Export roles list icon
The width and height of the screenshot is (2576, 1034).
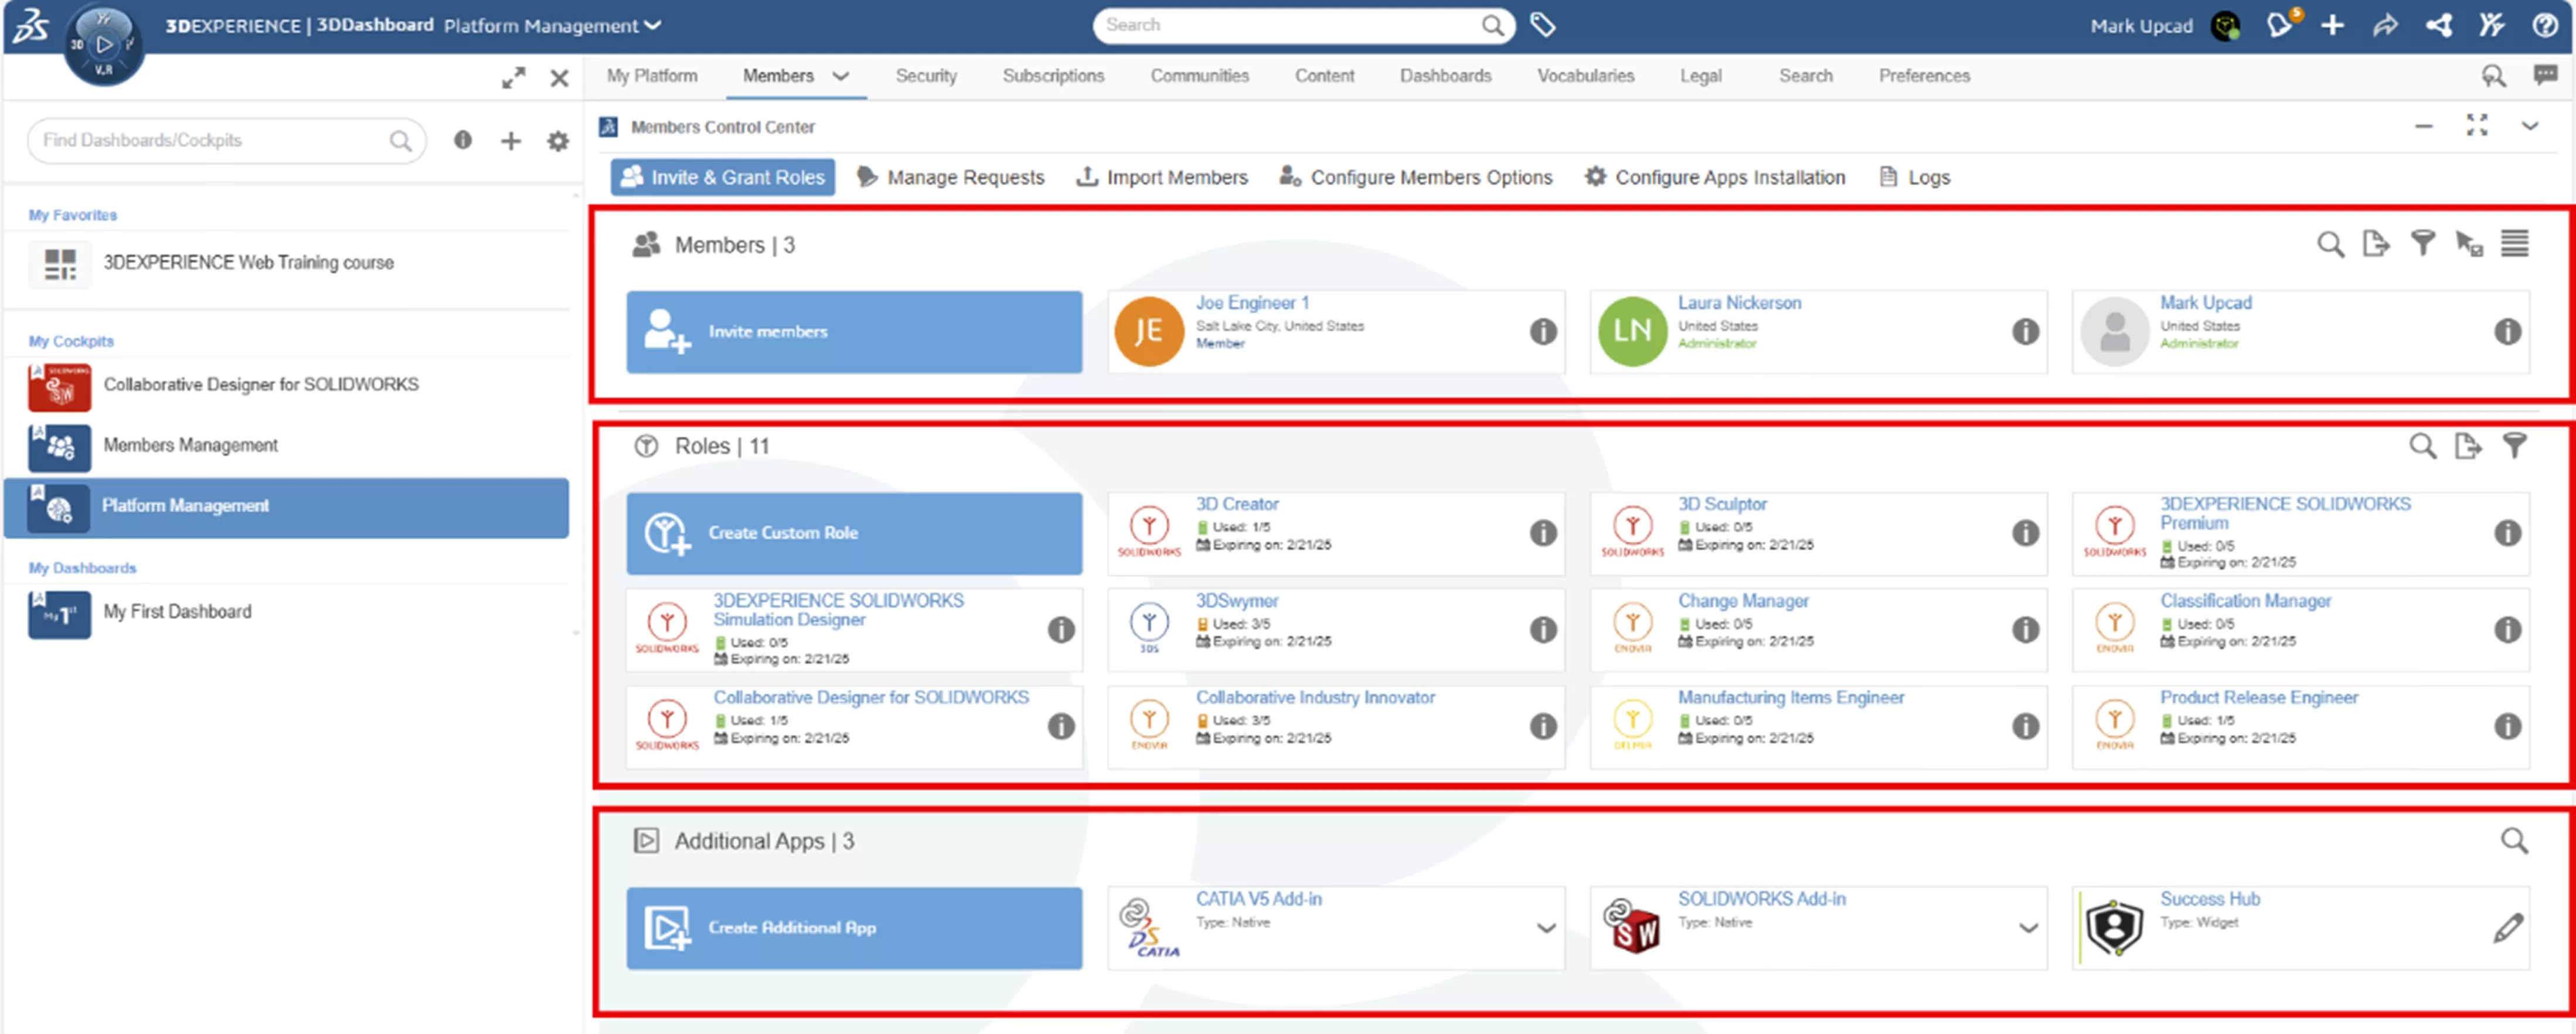click(x=2468, y=446)
